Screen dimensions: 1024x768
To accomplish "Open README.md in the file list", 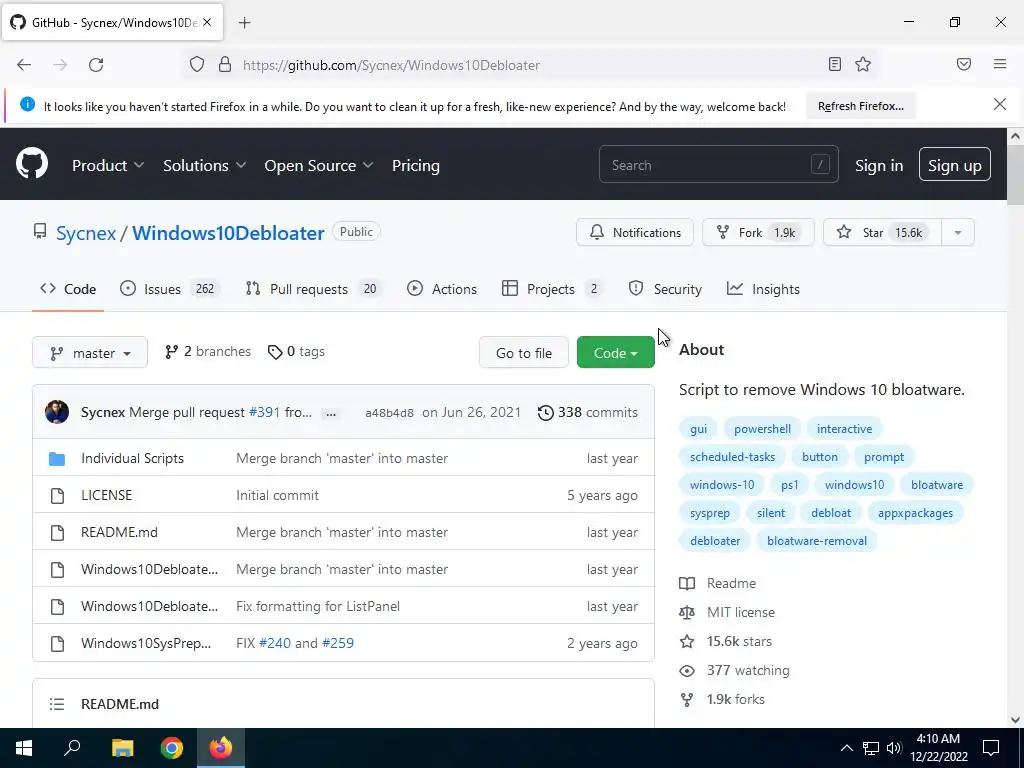I will point(119,532).
